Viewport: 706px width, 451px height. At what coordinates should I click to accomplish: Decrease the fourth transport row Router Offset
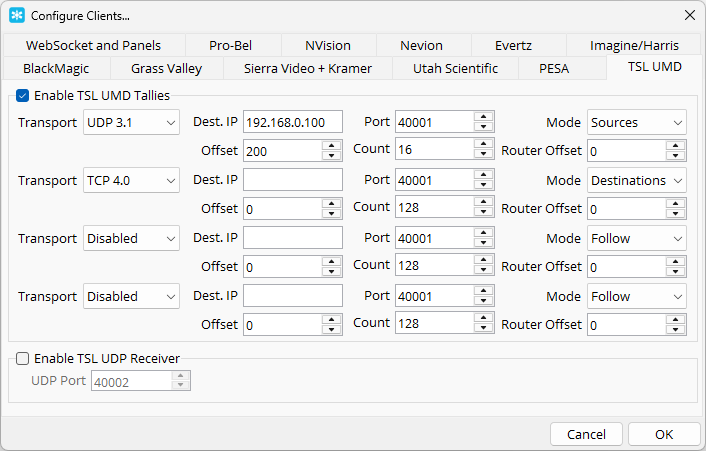(675, 330)
